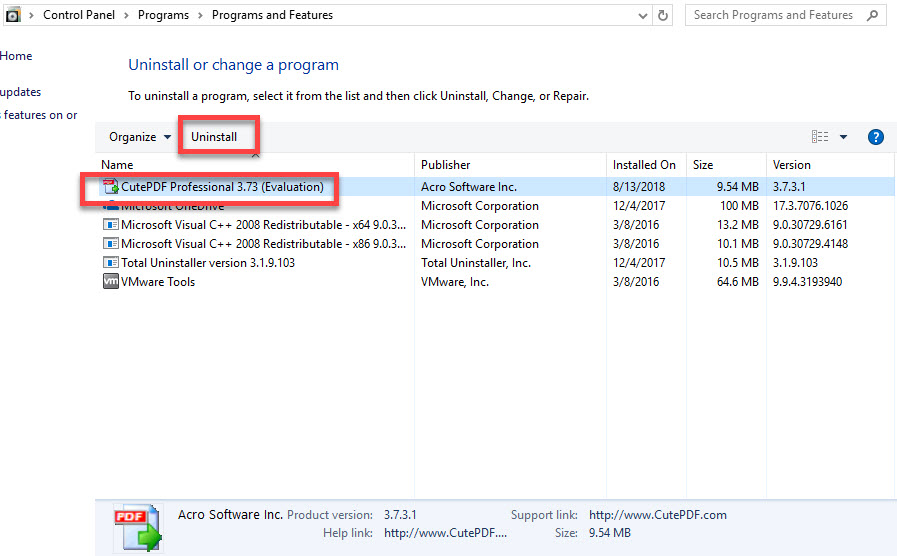897x556 pixels.
Task: Click the features on or sidebar link
Action: click(x=39, y=114)
